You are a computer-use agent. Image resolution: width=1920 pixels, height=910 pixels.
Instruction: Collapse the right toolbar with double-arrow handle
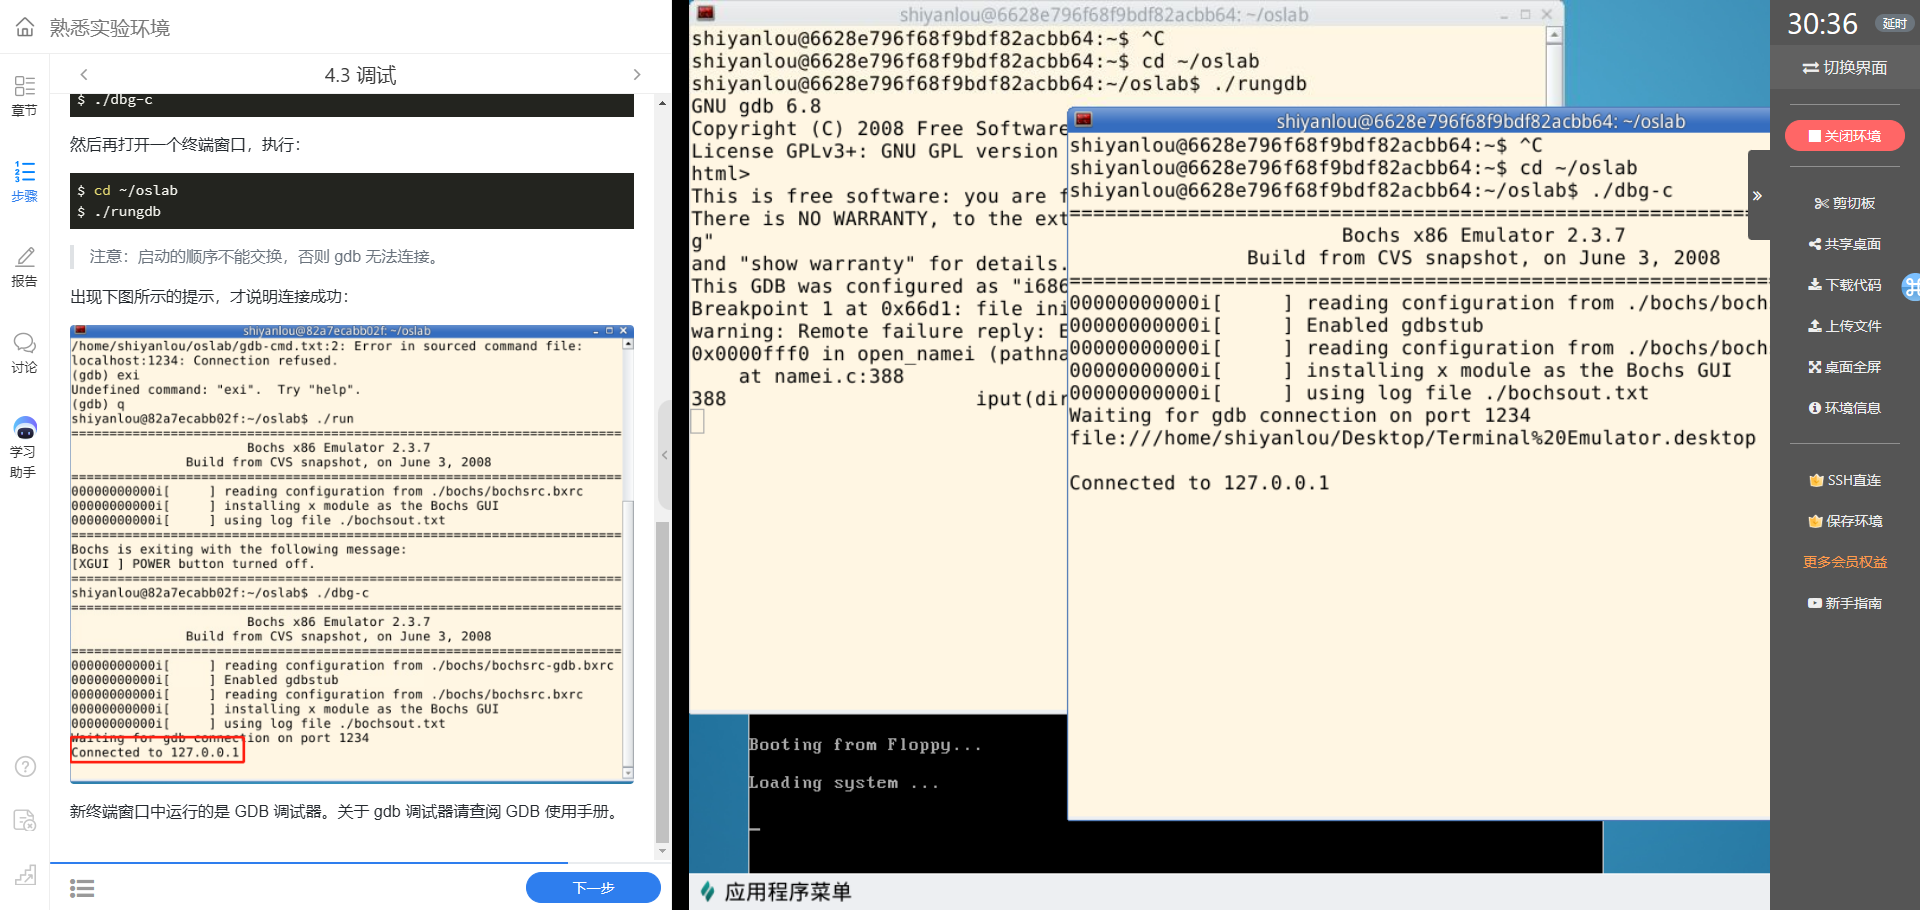[1757, 196]
